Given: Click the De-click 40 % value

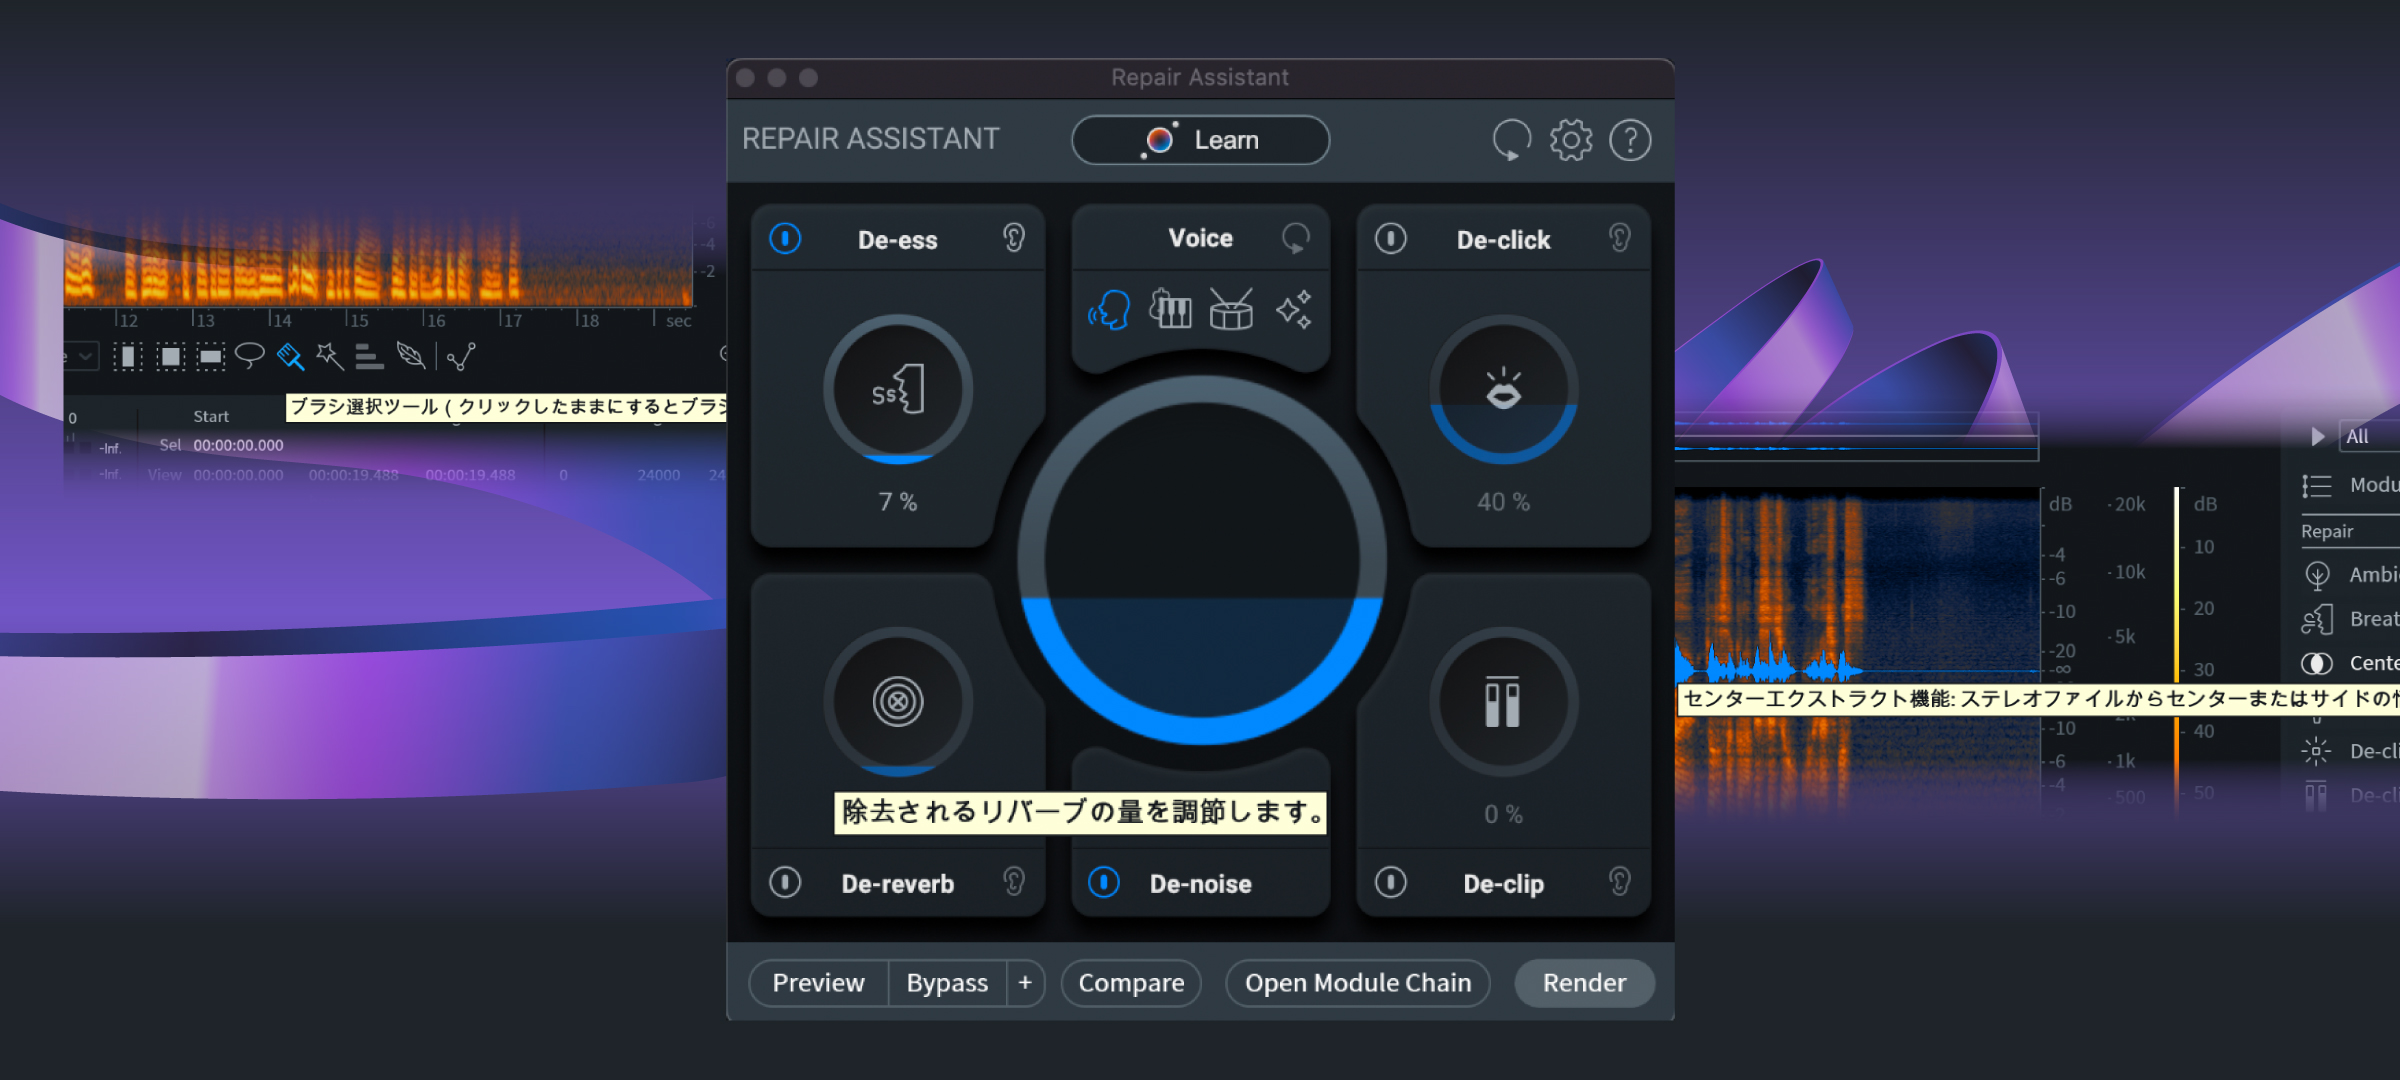Looking at the screenshot, I should point(1503,502).
